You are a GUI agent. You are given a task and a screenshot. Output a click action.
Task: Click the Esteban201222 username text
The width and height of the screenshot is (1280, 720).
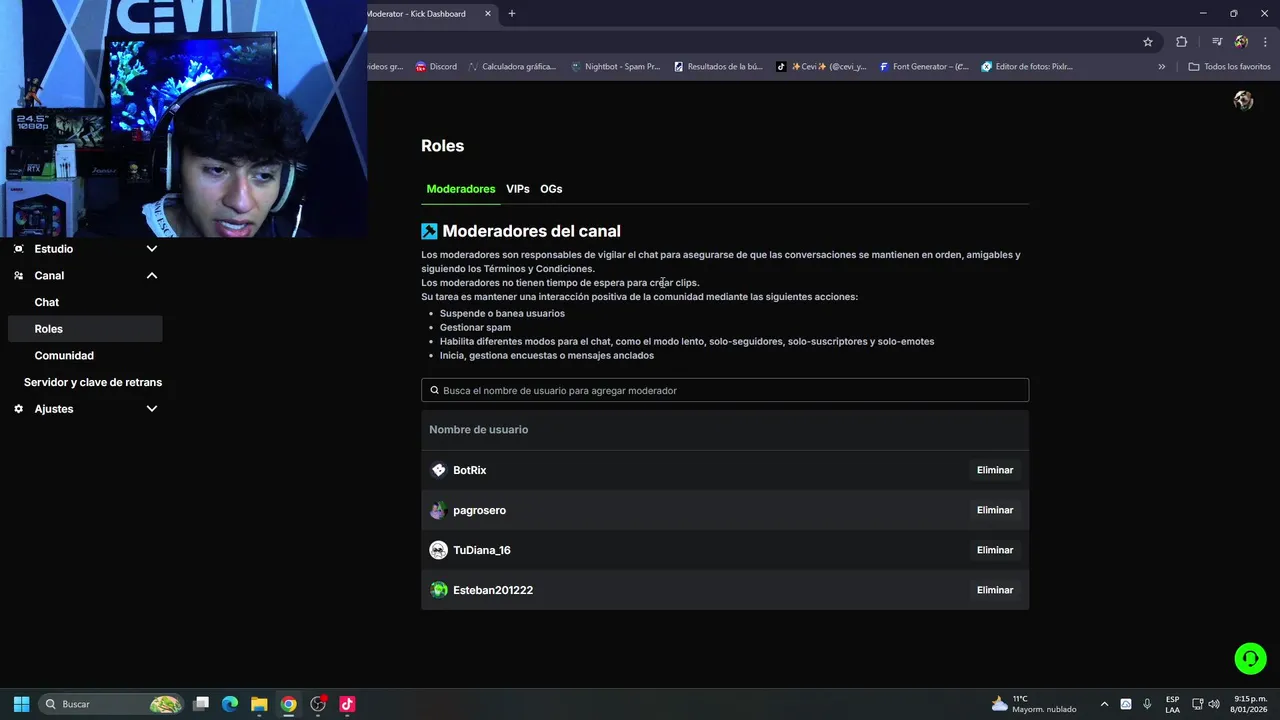493,590
